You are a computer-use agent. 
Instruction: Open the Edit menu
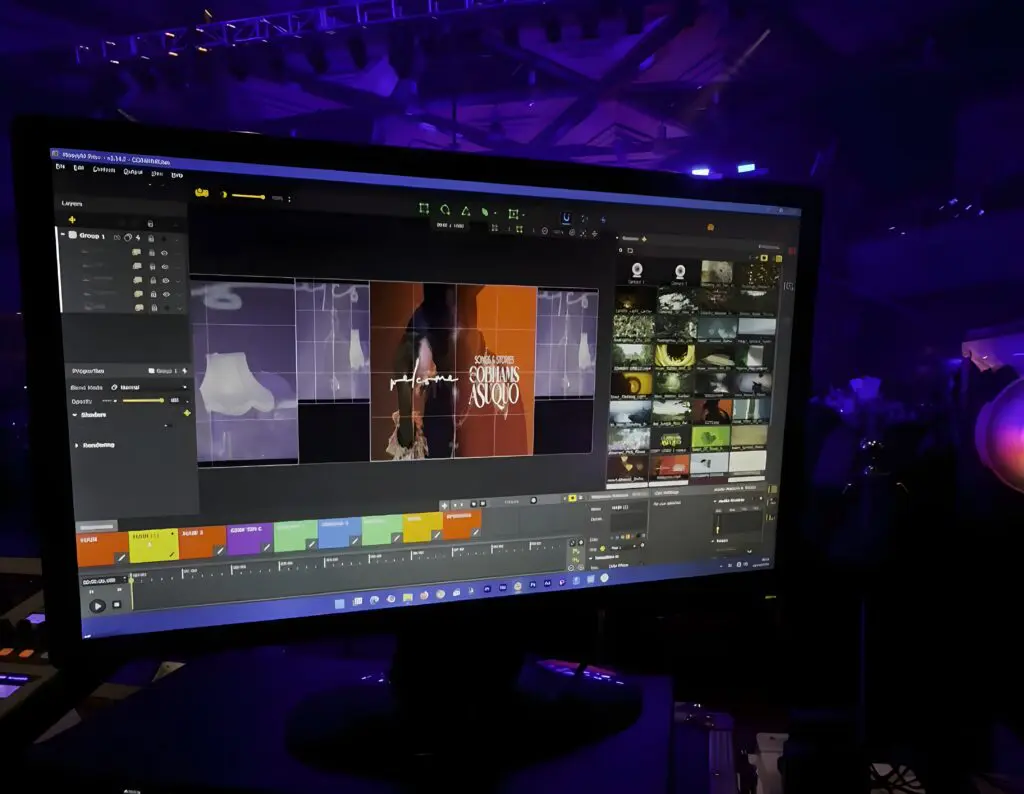[78, 168]
